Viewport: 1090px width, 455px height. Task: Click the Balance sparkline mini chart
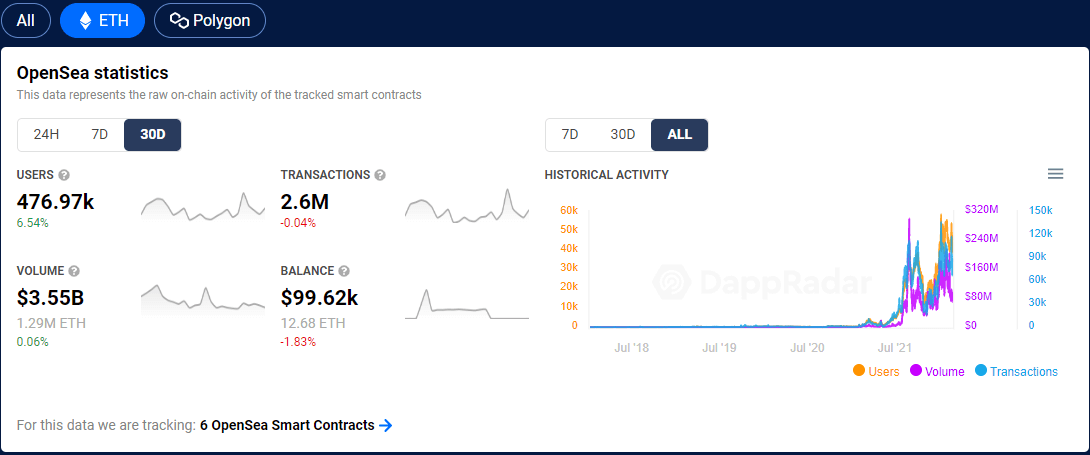[467, 304]
